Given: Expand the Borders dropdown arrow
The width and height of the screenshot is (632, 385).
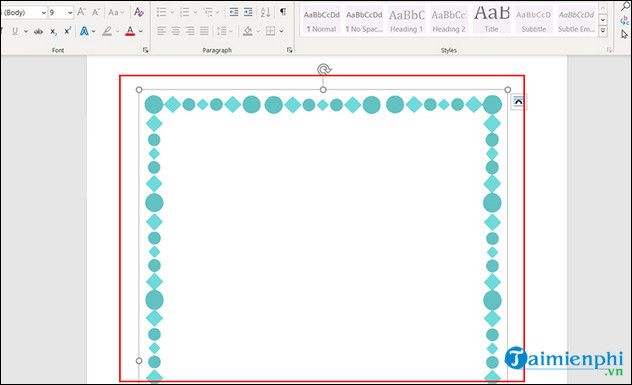Looking at the screenshot, I should coord(281,31).
